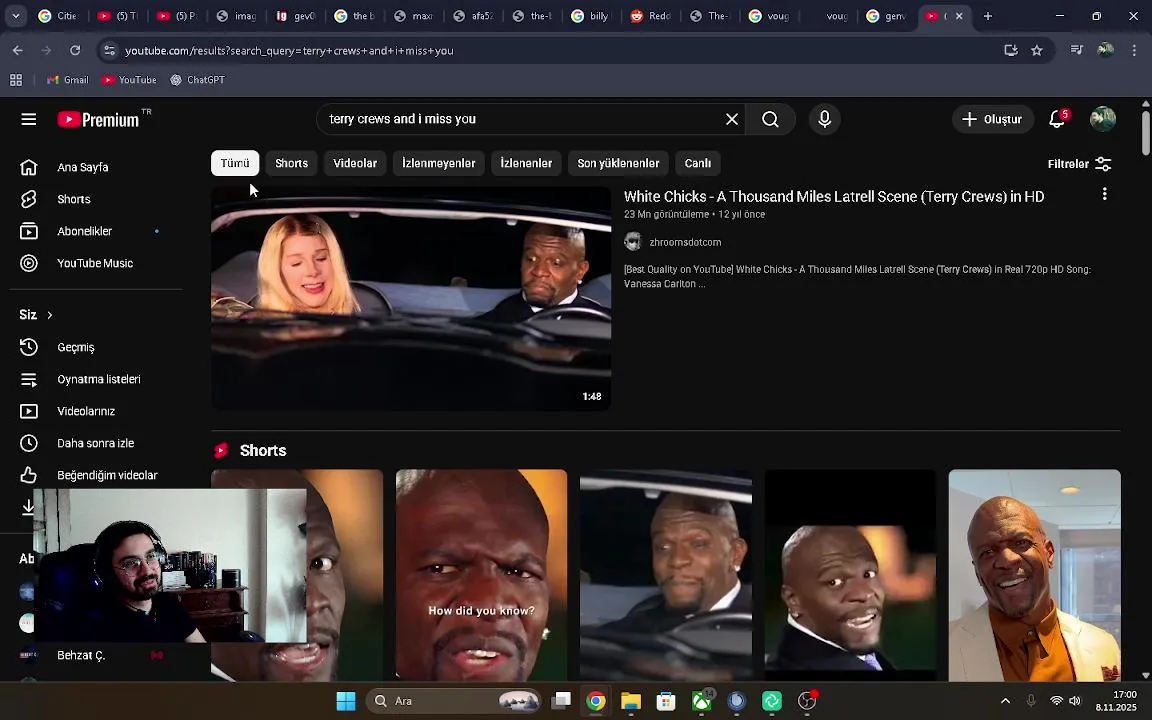Image resolution: width=1152 pixels, height=720 pixels.
Task: Click the taskbar Ara search box
Action: point(453,701)
